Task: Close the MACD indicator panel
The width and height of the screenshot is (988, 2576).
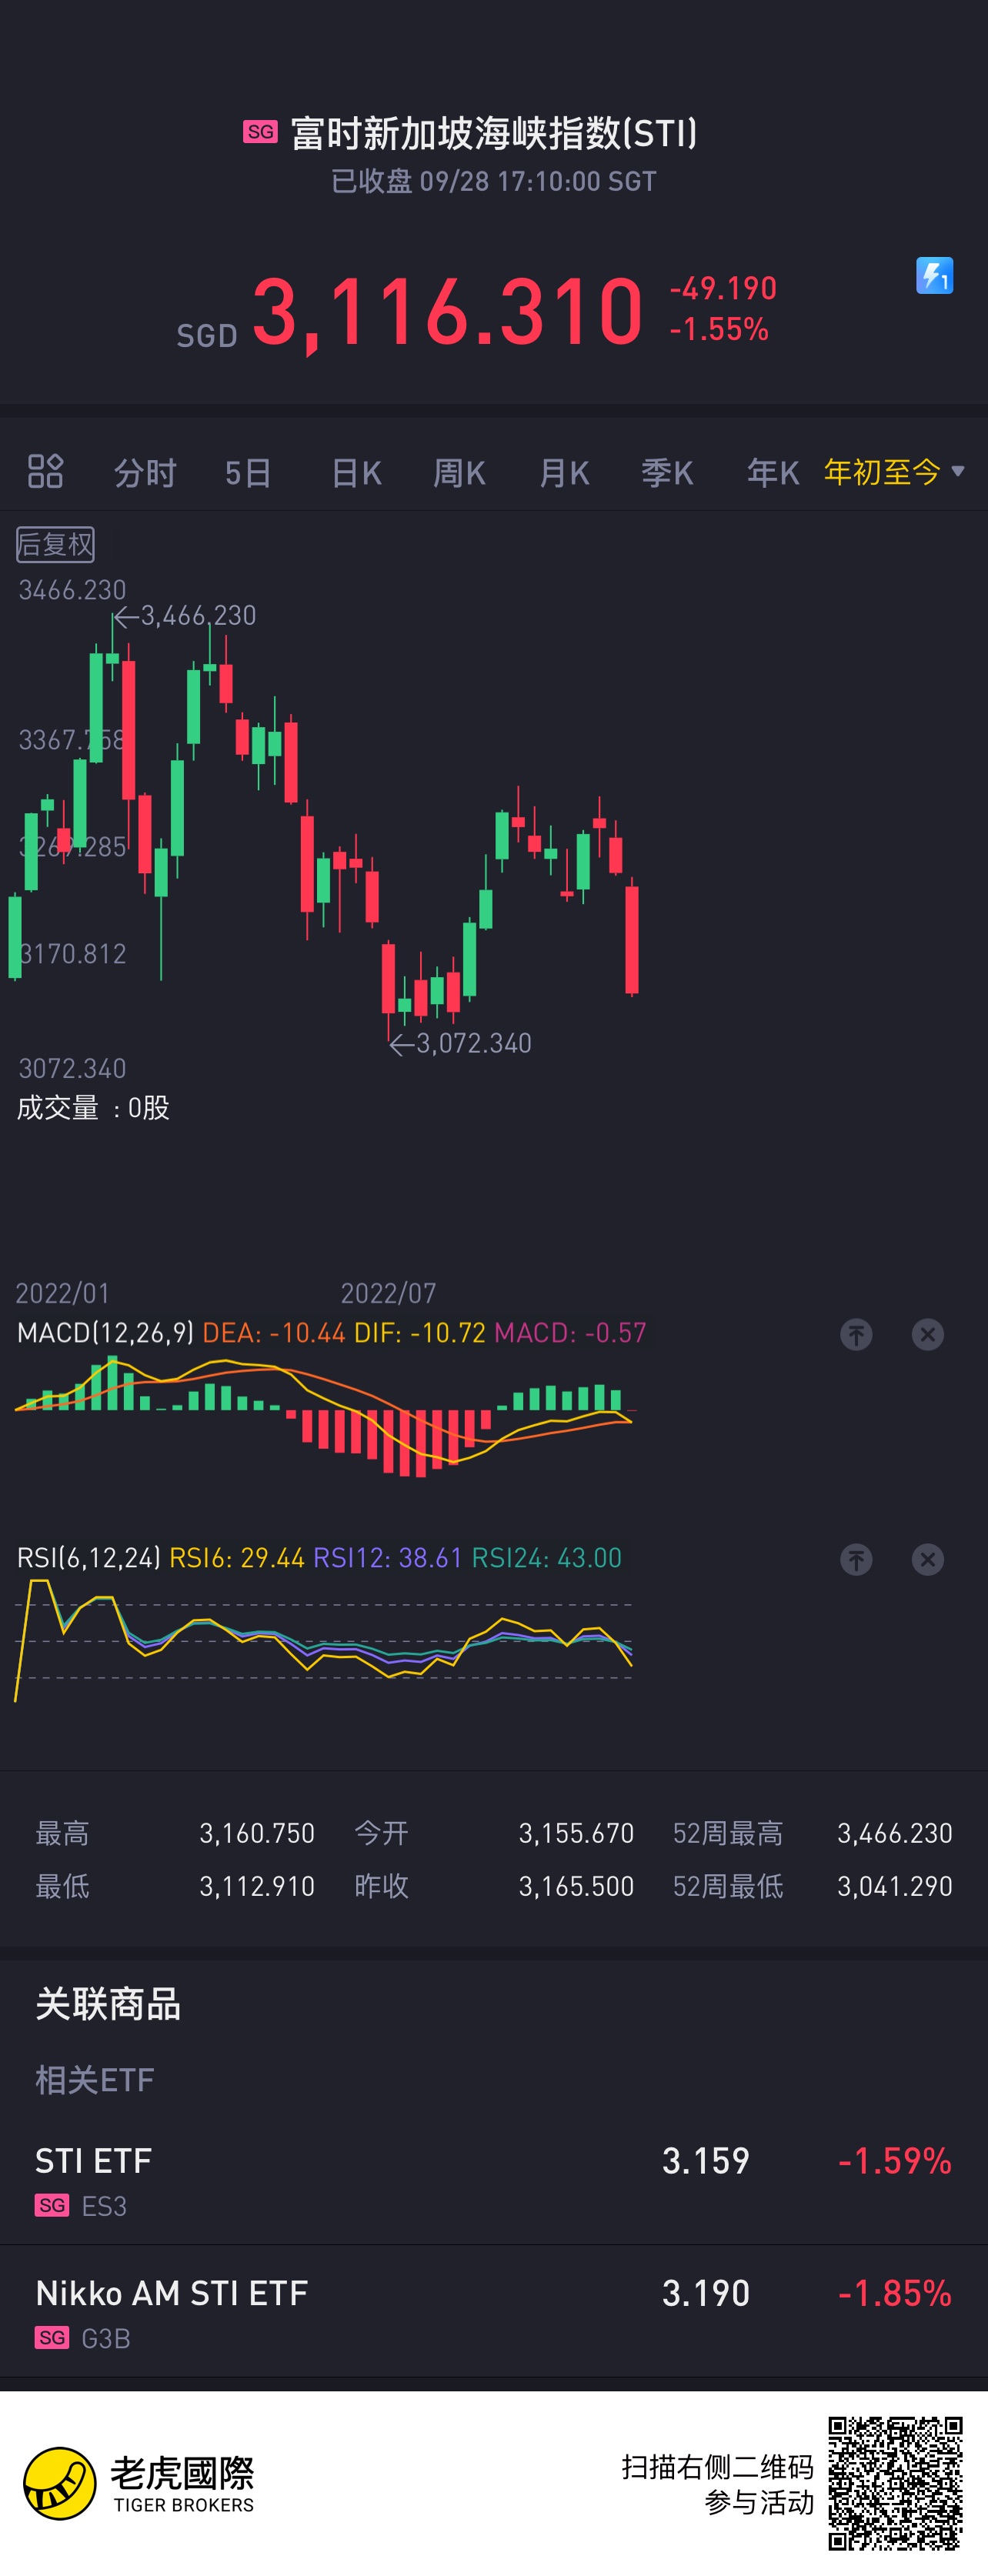Action: [x=928, y=1334]
